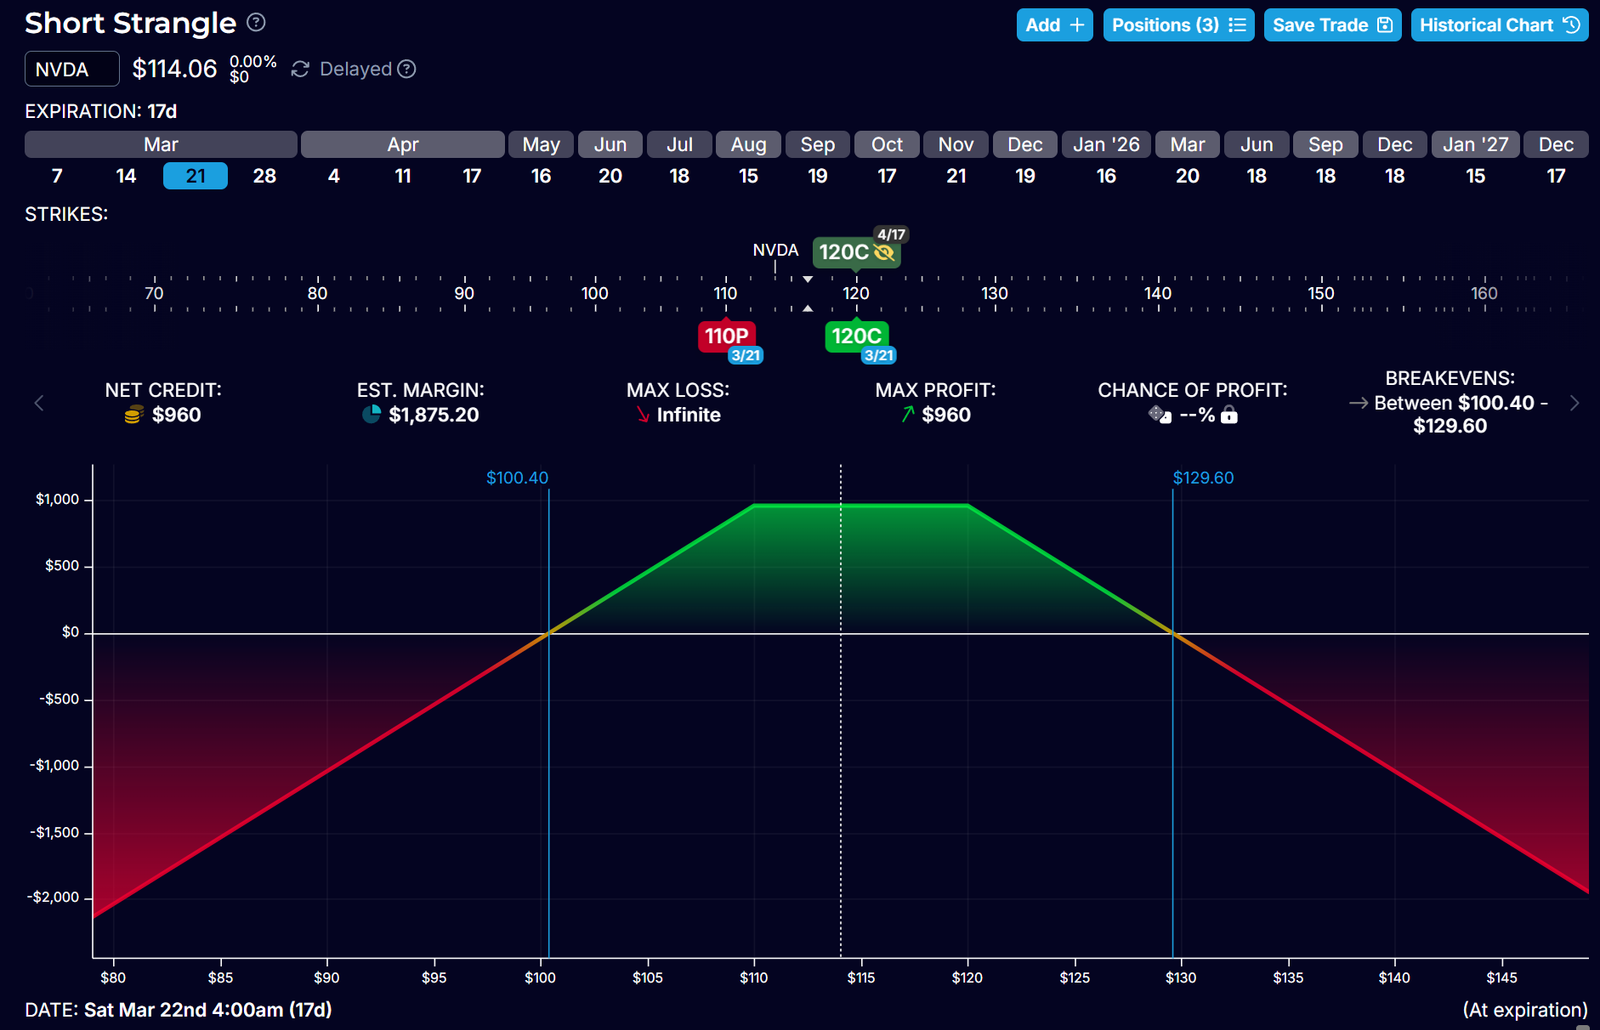Image resolution: width=1600 pixels, height=1030 pixels.
Task: Choose the March 21 expiration date
Action: [195, 176]
